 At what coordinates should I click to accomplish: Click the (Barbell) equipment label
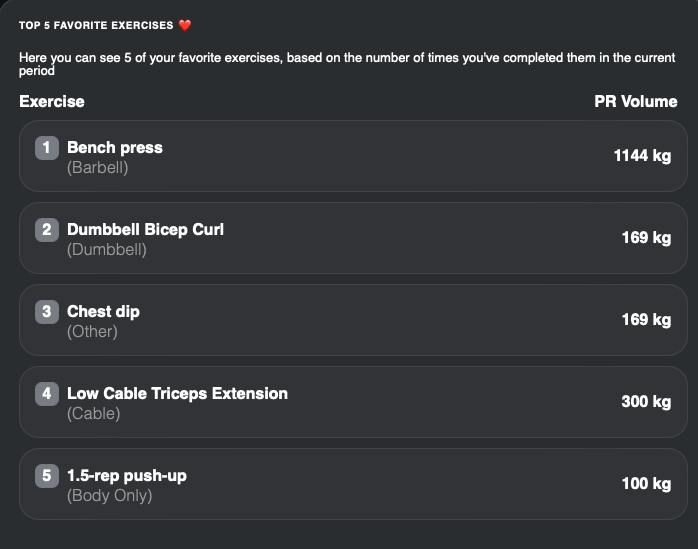coord(97,167)
